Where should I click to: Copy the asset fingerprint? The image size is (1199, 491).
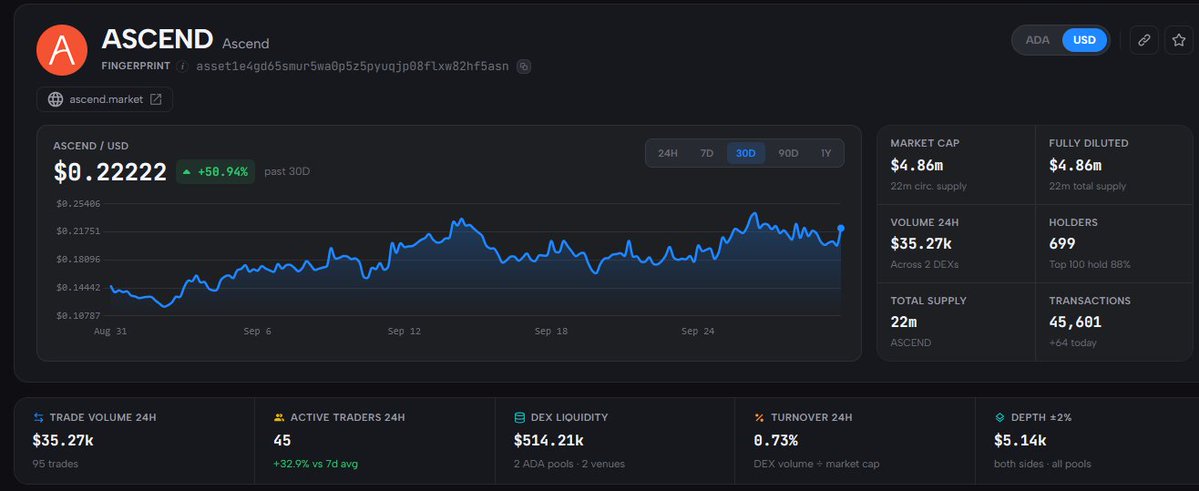pyautogui.click(x=523, y=67)
